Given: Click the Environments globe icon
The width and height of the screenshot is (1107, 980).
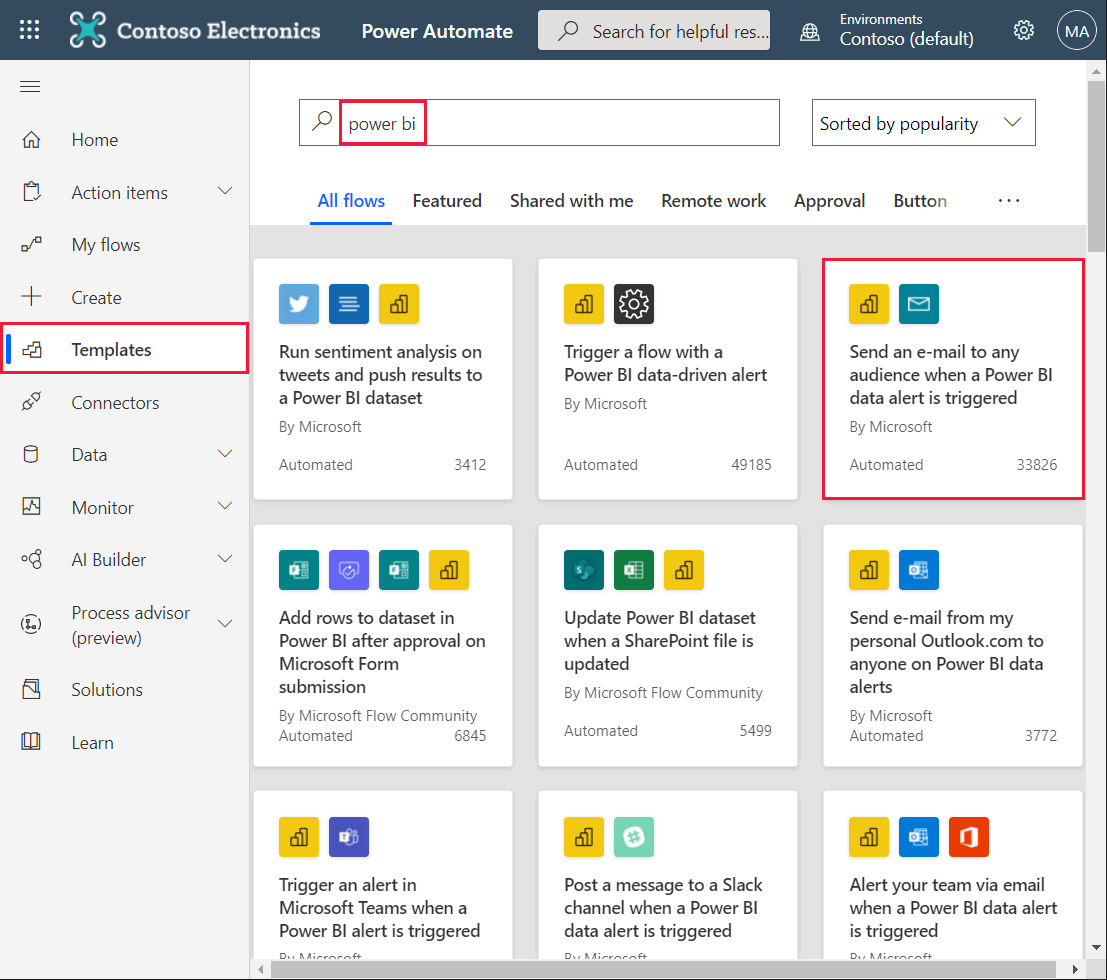Looking at the screenshot, I should [809, 30].
